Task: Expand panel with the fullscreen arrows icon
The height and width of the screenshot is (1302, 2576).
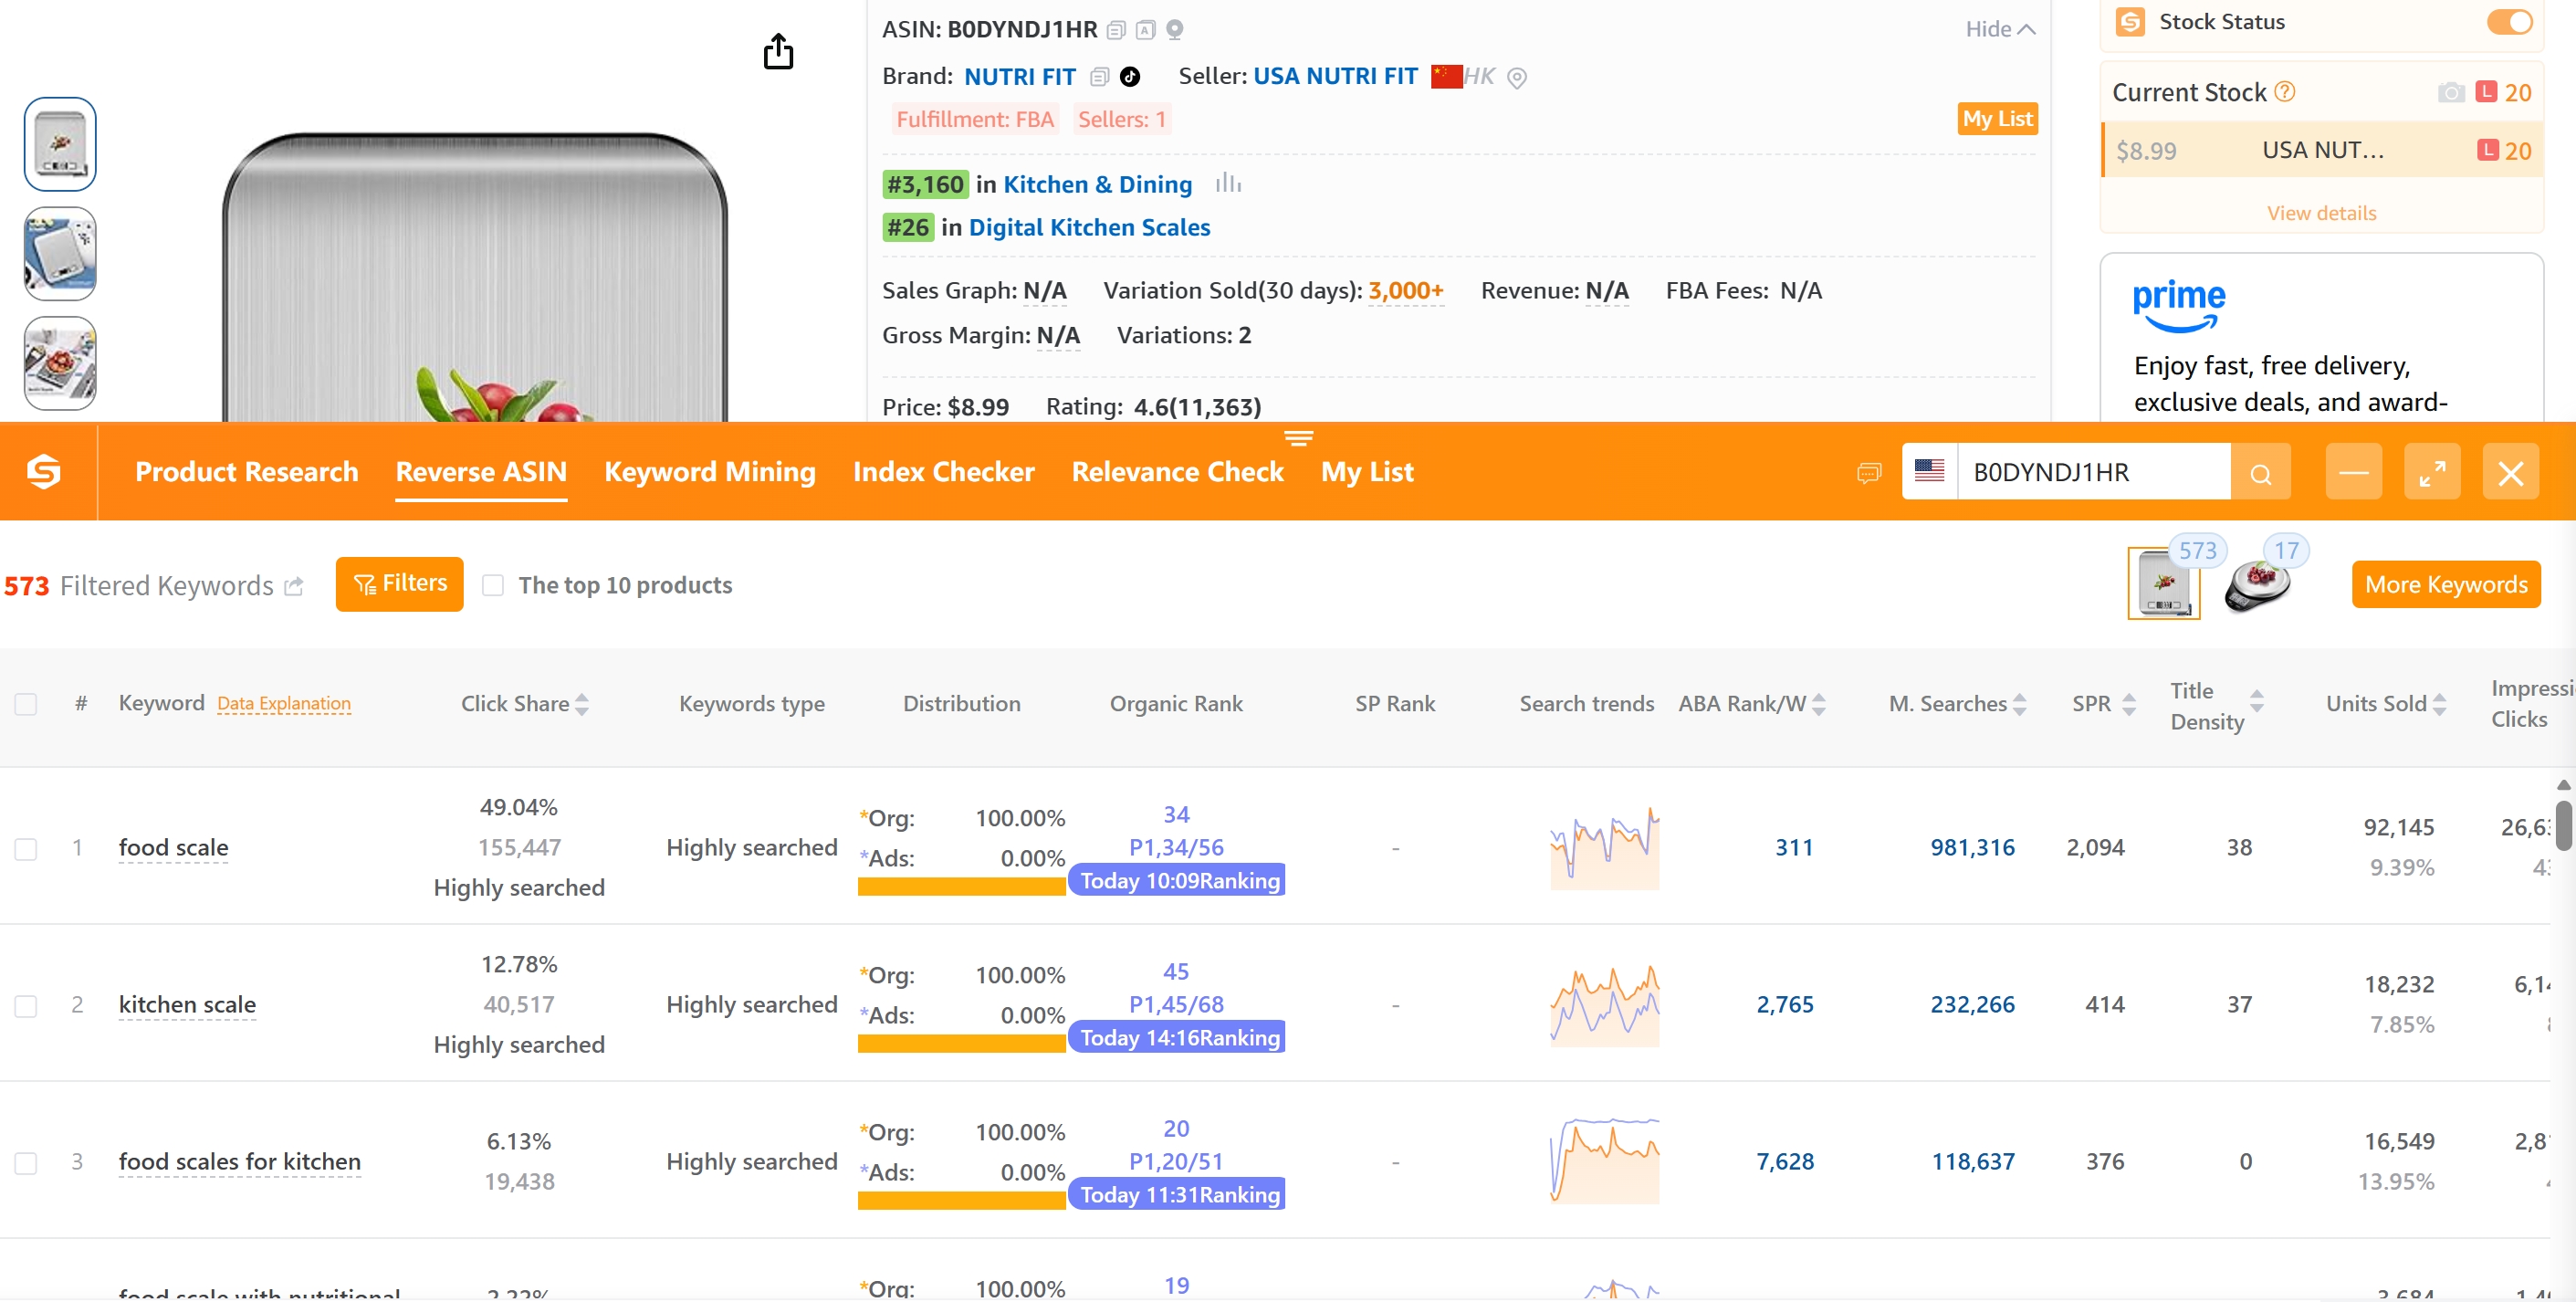Action: pyautogui.click(x=2432, y=472)
